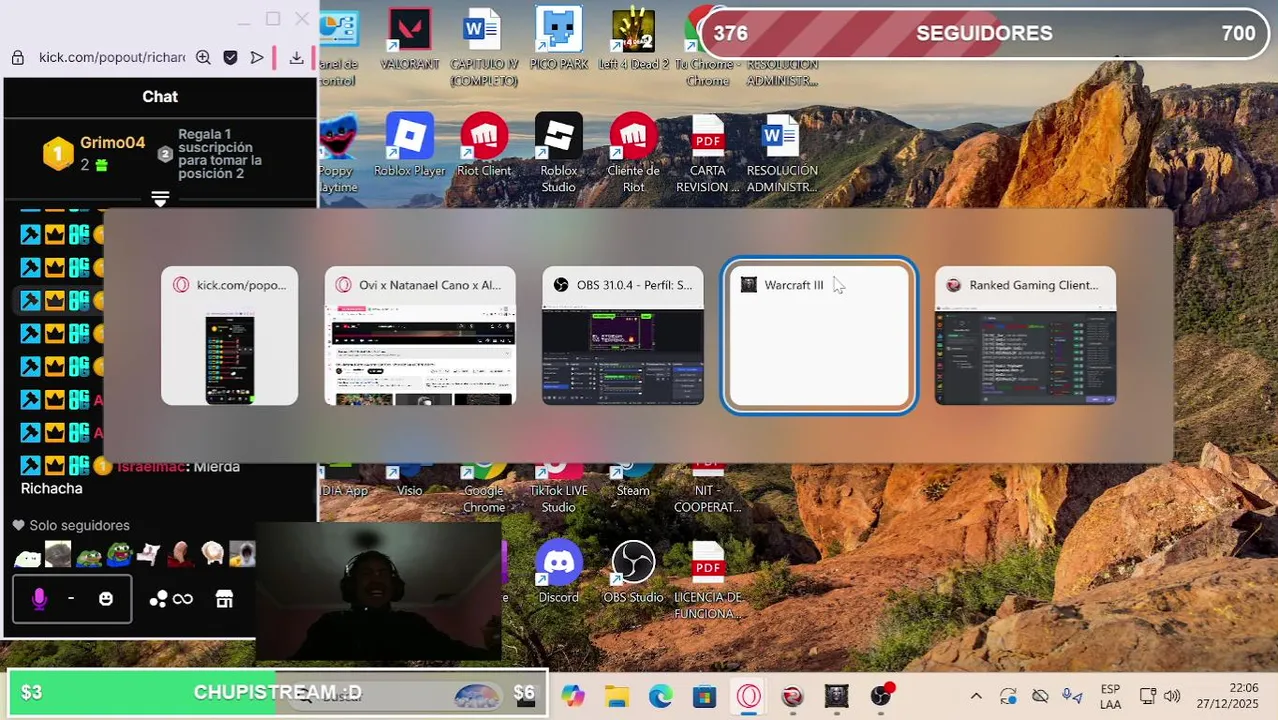Launch OBS Studio desktop shortcut
1278x720 pixels.
click(633, 572)
